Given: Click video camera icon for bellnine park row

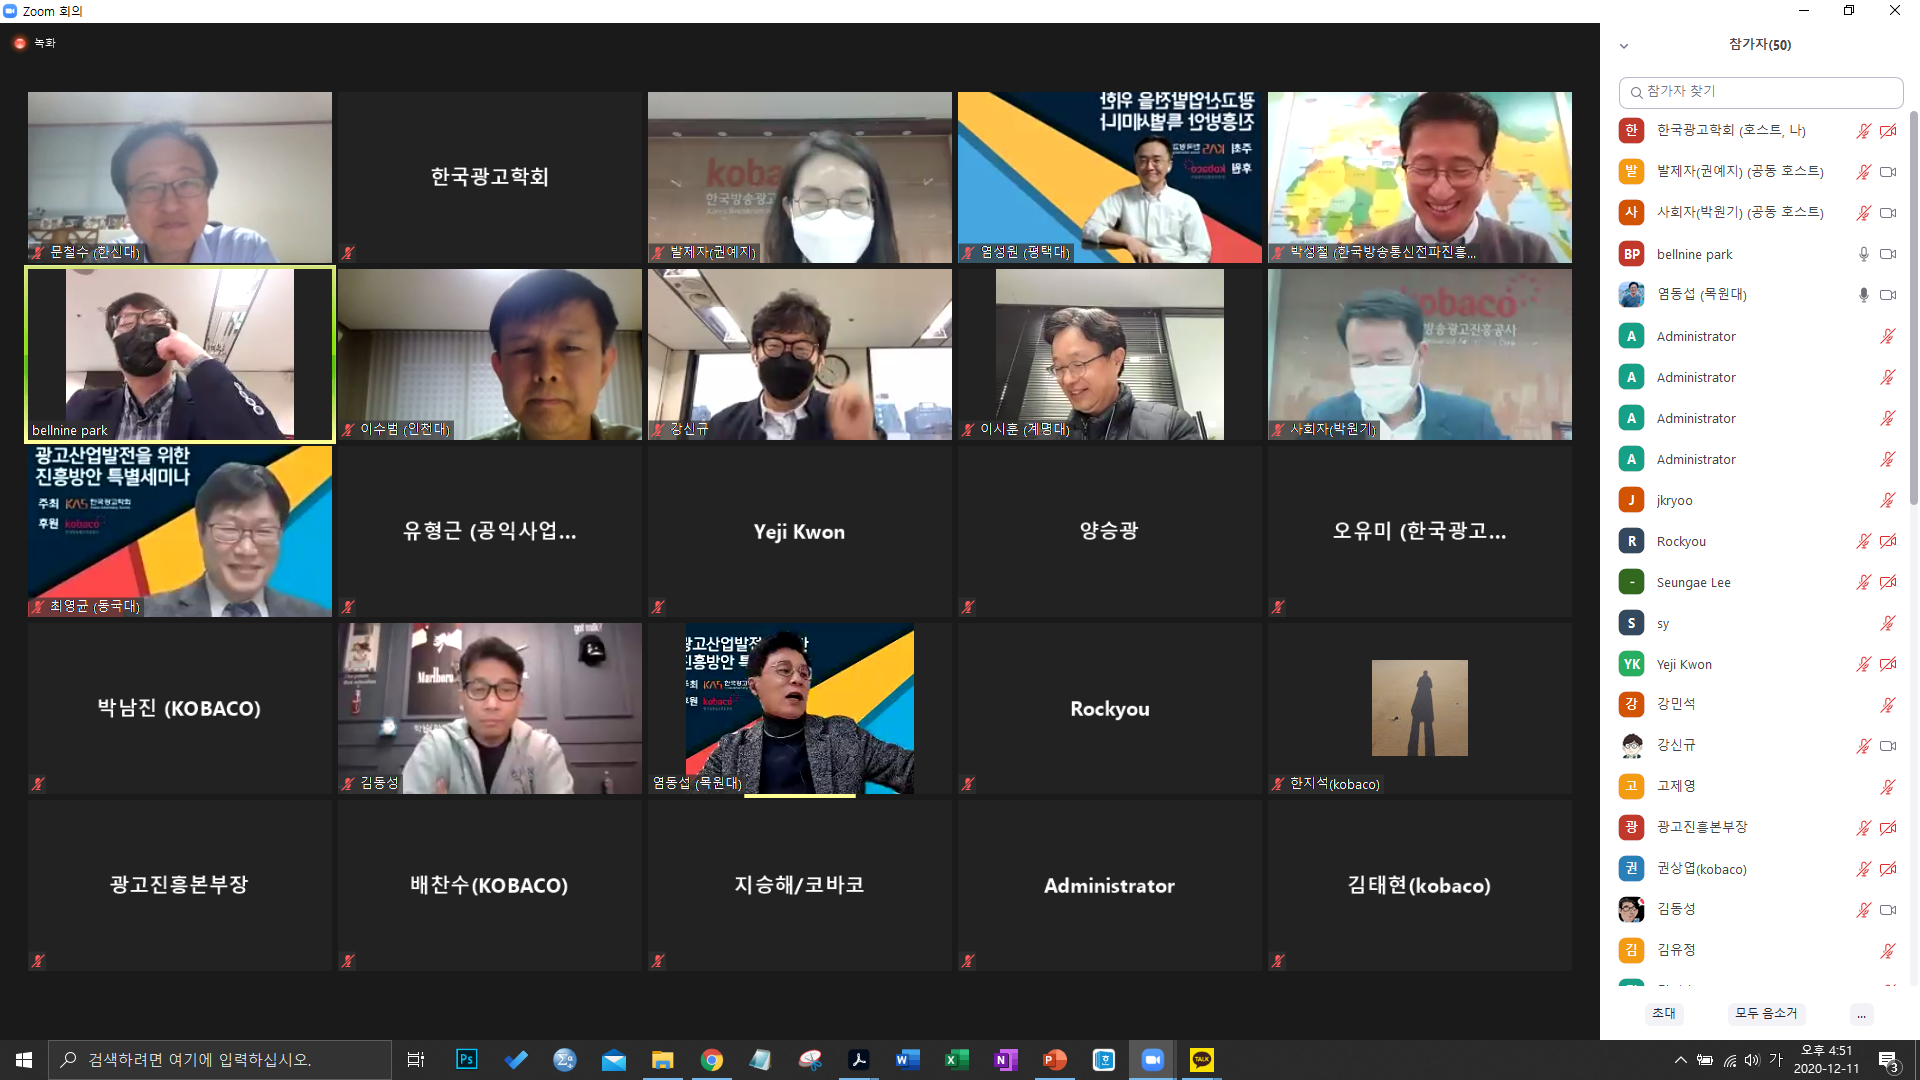Looking at the screenshot, I should click(x=1888, y=254).
